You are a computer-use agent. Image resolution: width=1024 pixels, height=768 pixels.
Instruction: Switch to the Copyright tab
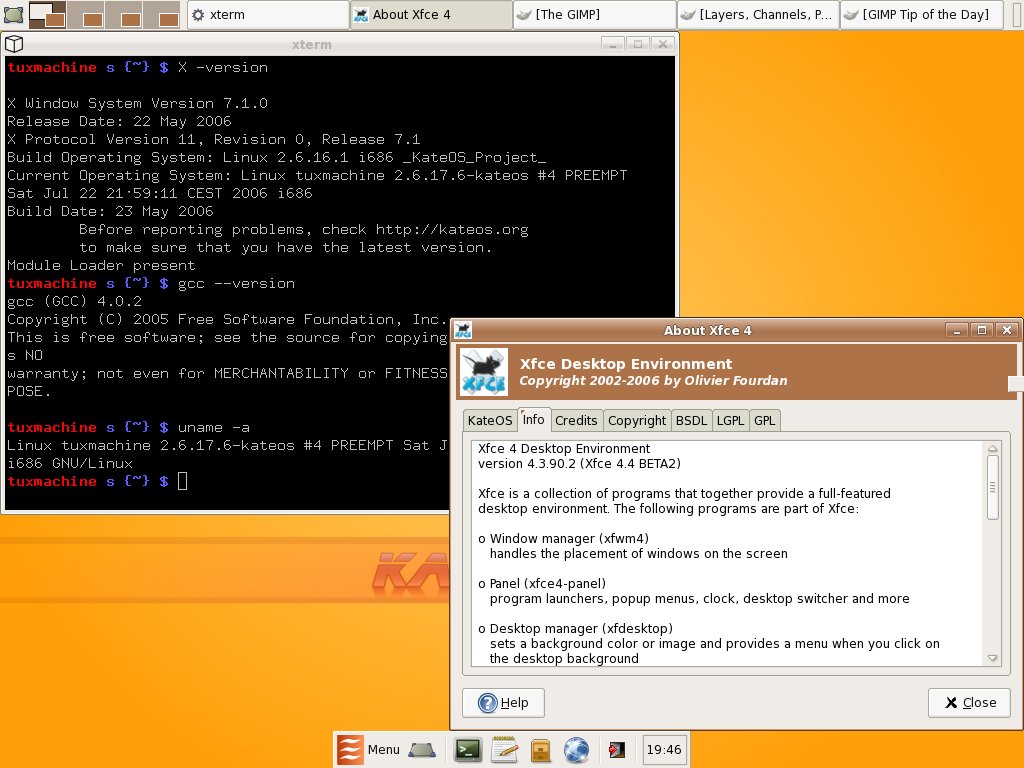pos(637,421)
